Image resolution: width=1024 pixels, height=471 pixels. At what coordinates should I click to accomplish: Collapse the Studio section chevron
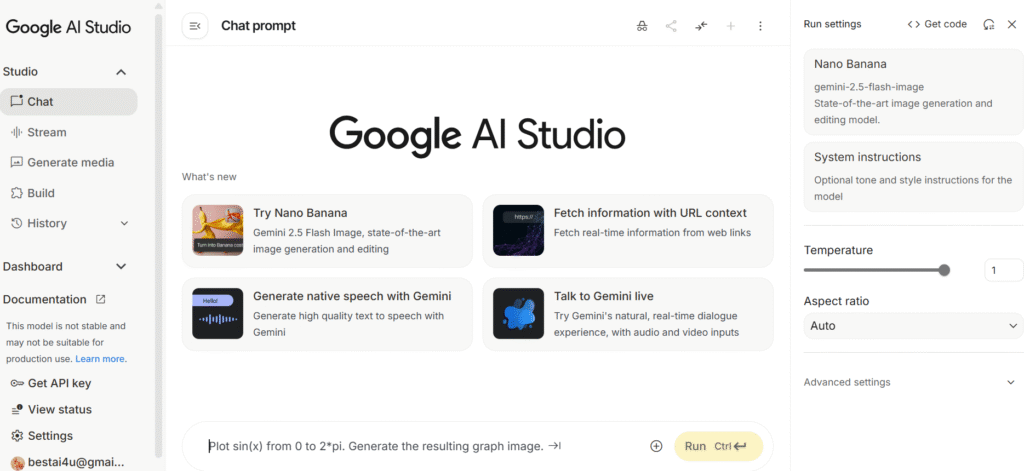pos(121,72)
